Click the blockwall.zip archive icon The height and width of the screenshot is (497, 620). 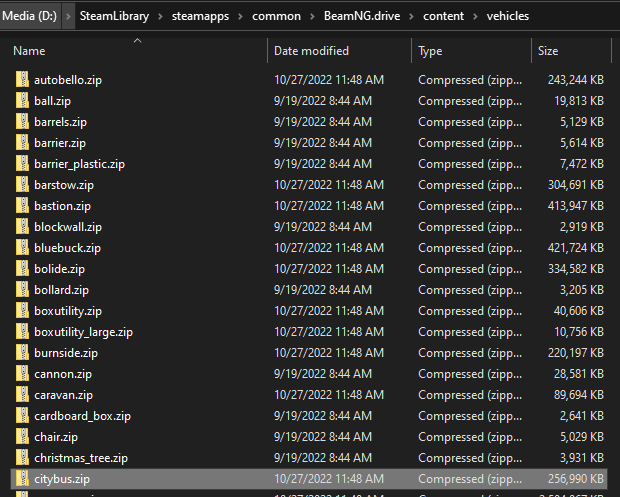coord(23,226)
